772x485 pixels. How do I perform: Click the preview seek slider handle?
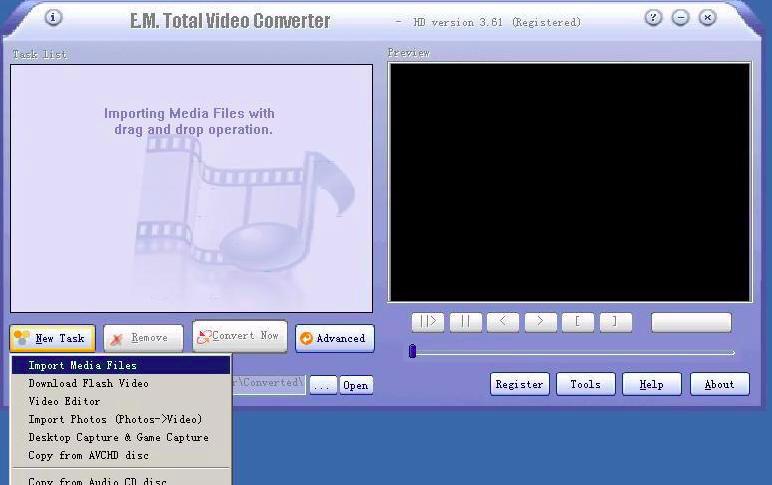(413, 351)
